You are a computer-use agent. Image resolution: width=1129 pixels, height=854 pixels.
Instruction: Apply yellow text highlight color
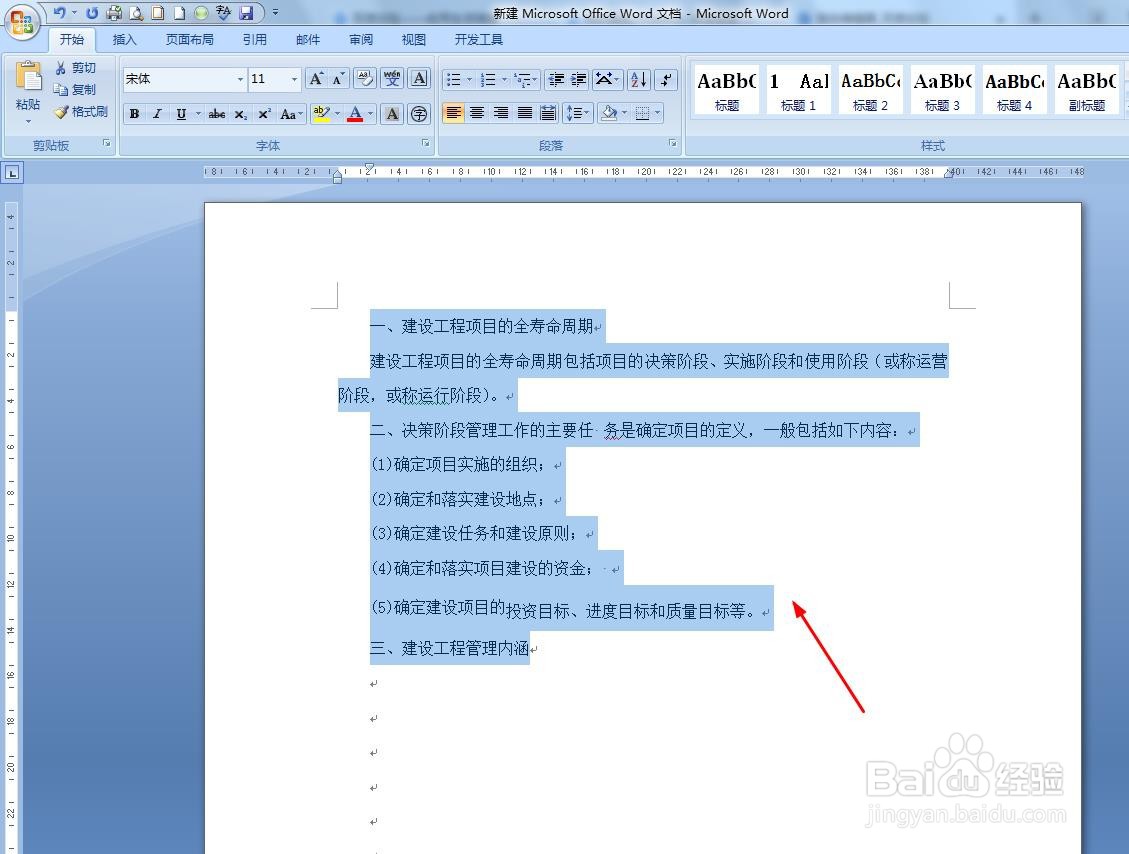tap(321, 114)
